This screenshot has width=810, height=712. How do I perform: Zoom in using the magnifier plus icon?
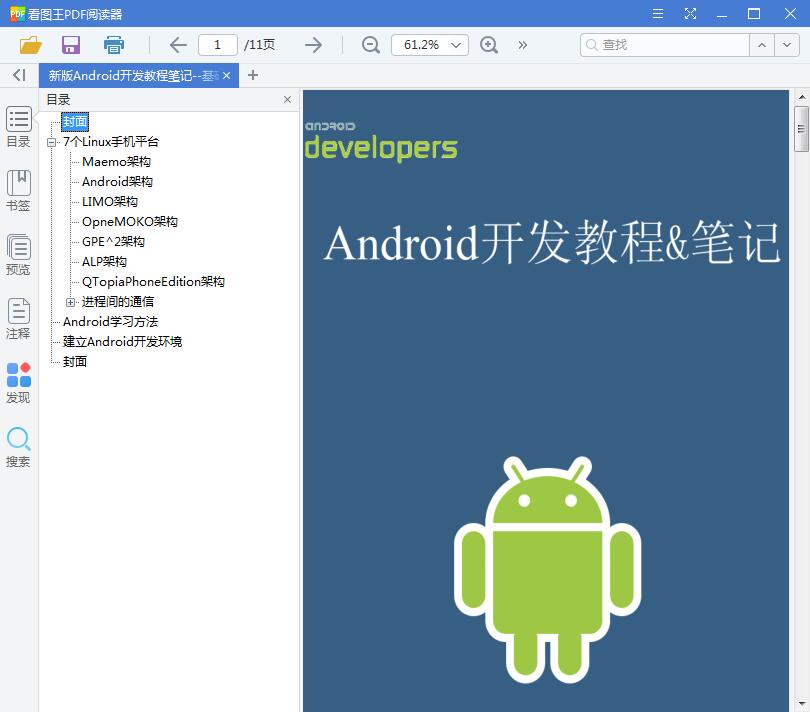tap(489, 44)
